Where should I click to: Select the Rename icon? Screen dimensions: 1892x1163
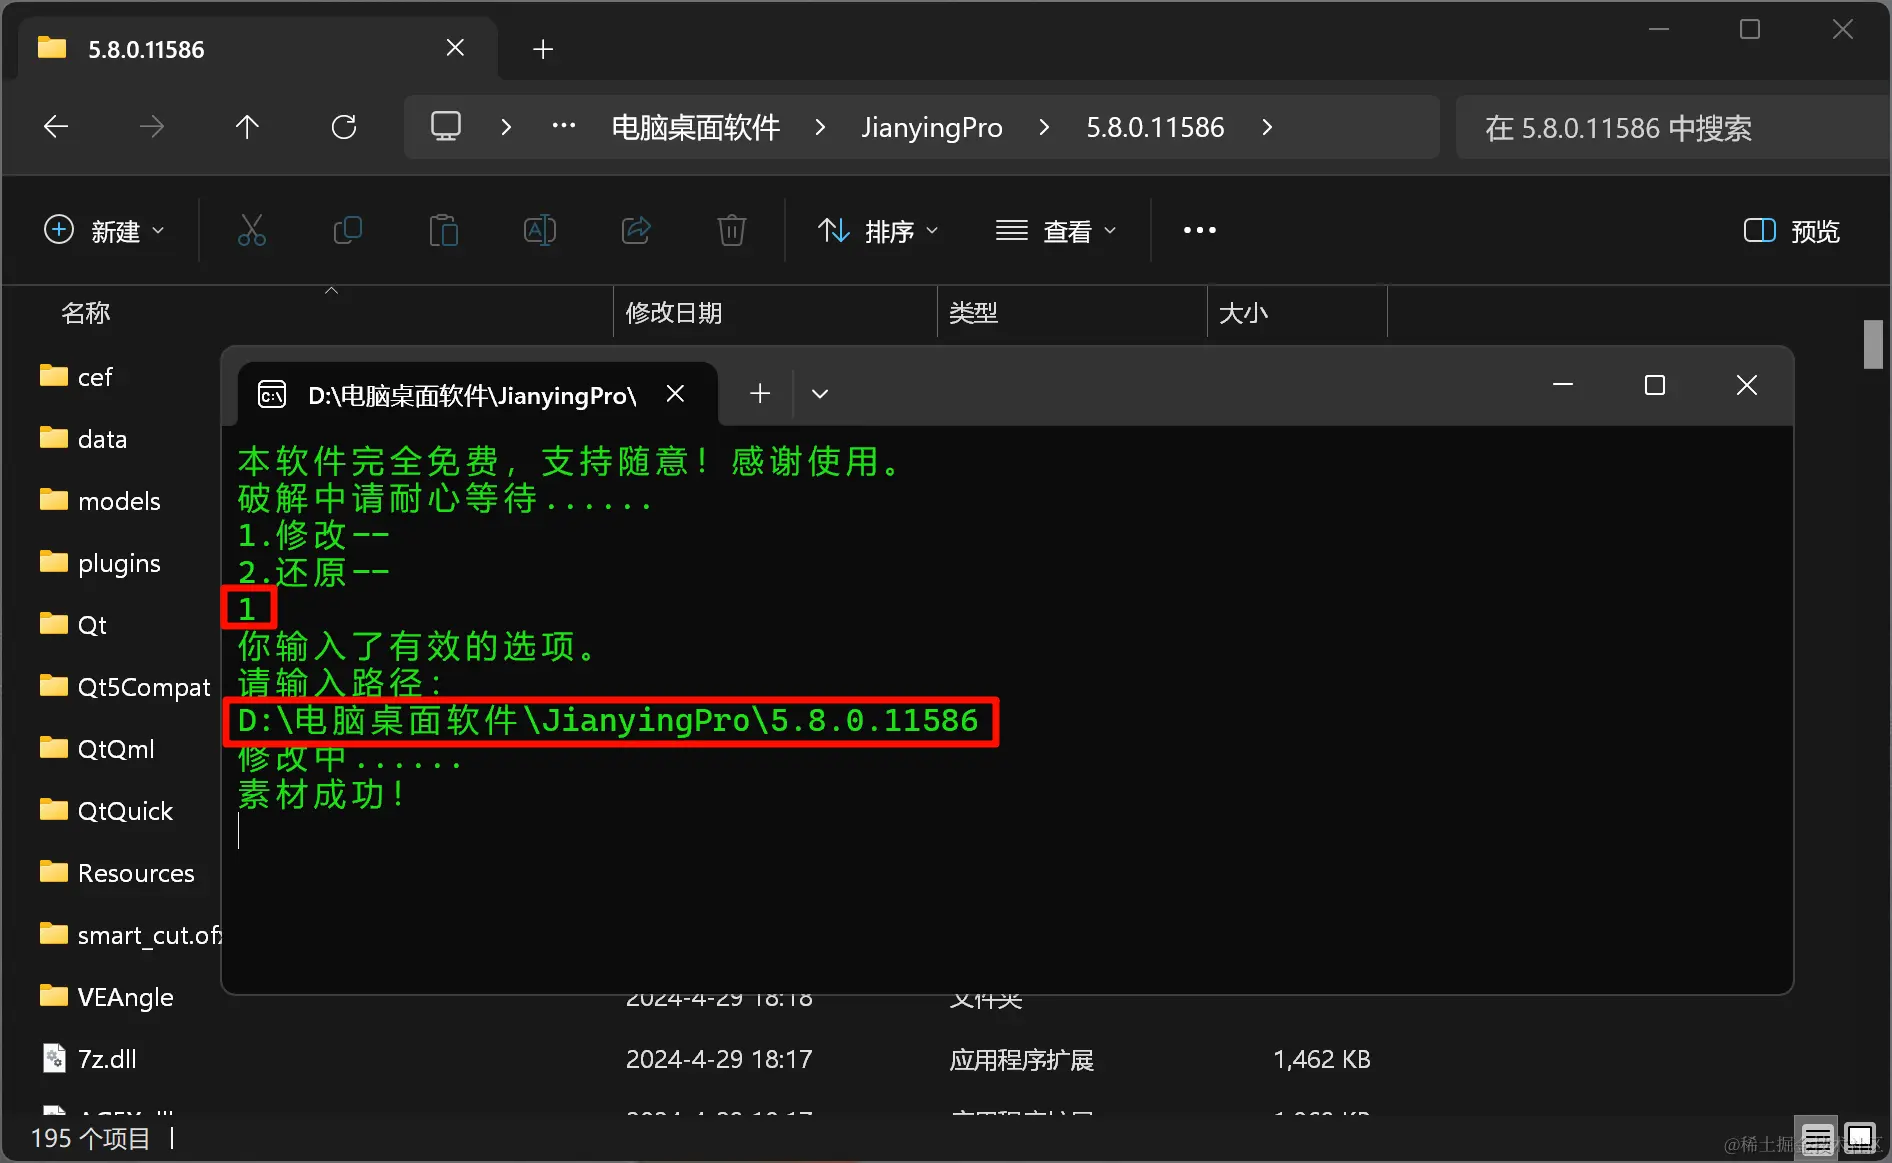tap(539, 230)
